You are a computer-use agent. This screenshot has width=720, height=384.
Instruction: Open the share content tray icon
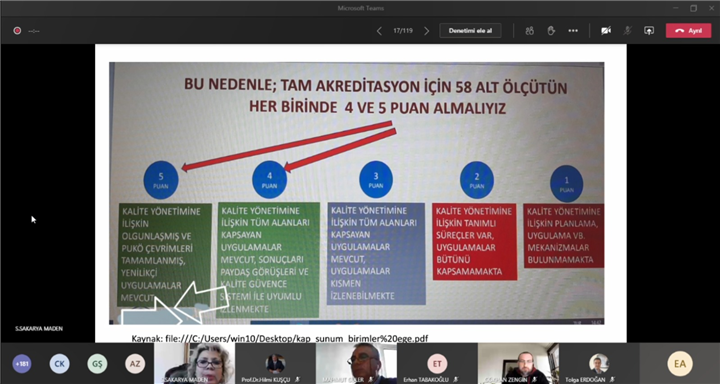[x=649, y=31]
